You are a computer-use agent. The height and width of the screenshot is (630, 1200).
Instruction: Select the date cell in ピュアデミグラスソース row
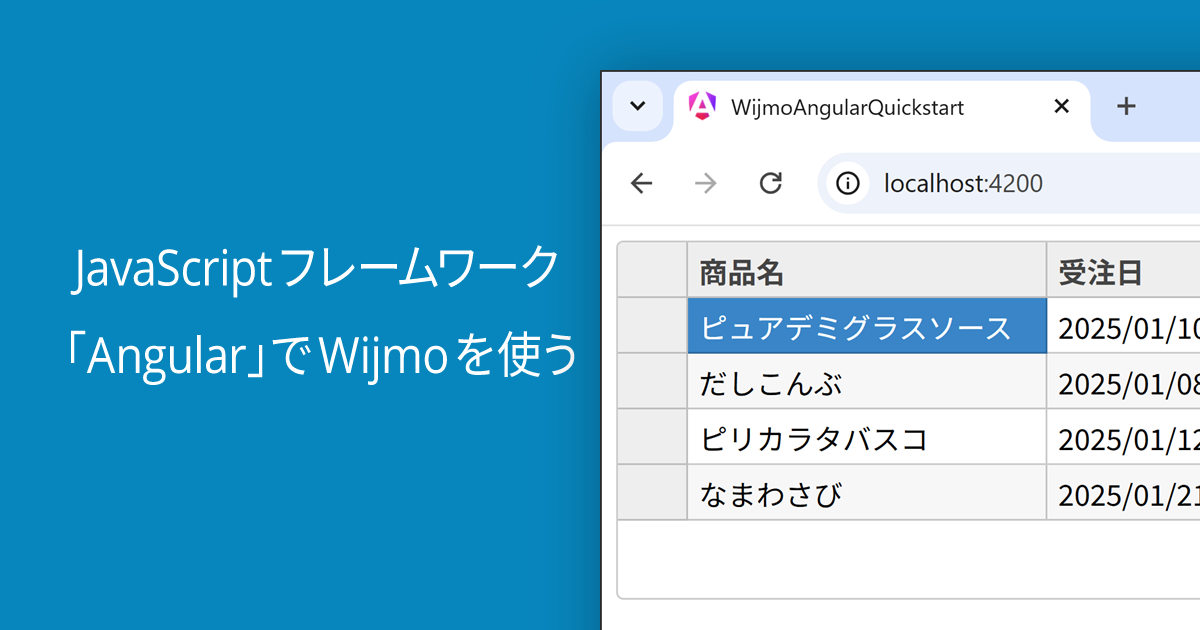pos(1124,326)
